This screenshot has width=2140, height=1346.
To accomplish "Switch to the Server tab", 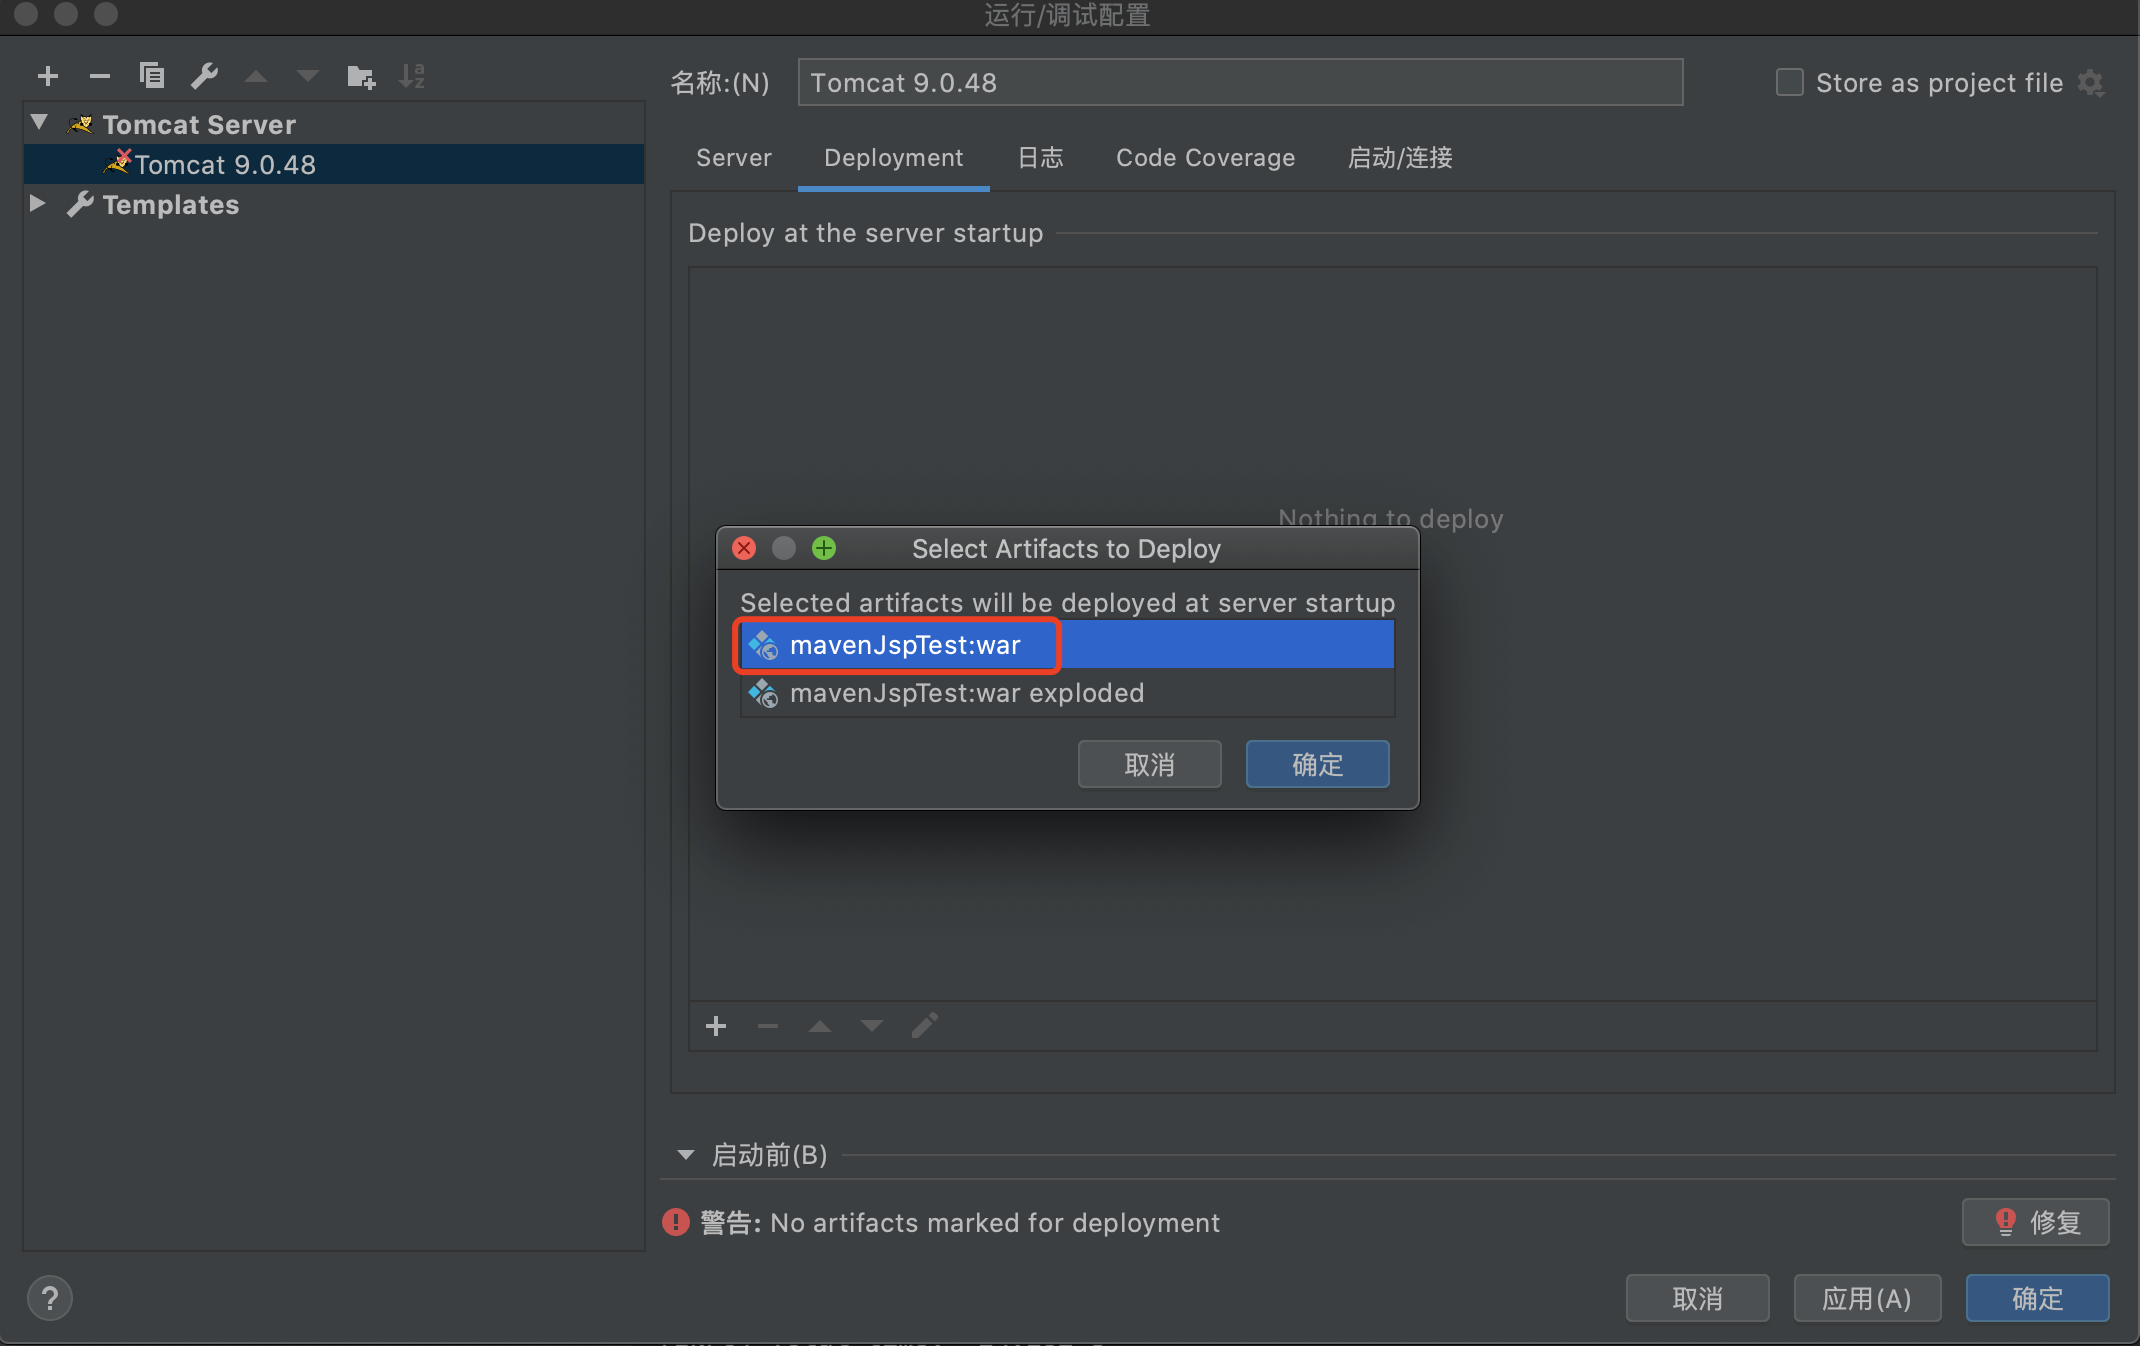I will pyautogui.click(x=734, y=158).
